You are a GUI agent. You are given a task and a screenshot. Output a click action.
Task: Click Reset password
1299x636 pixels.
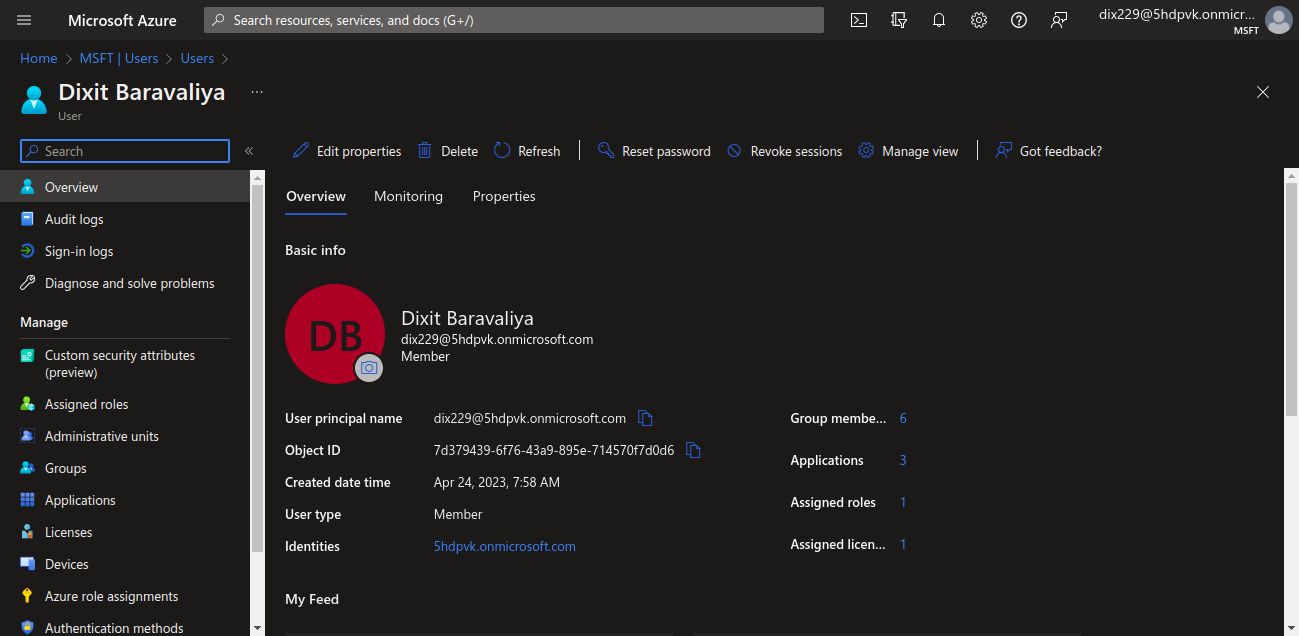pos(654,151)
